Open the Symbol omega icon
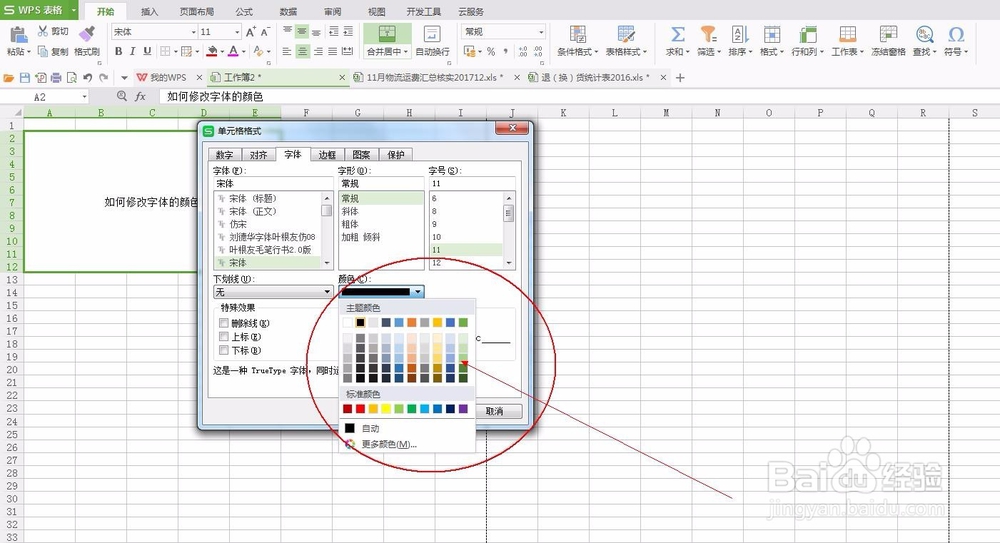This screenshot has width=1000, height=543. pyautogui.click(x=955, y=34)
